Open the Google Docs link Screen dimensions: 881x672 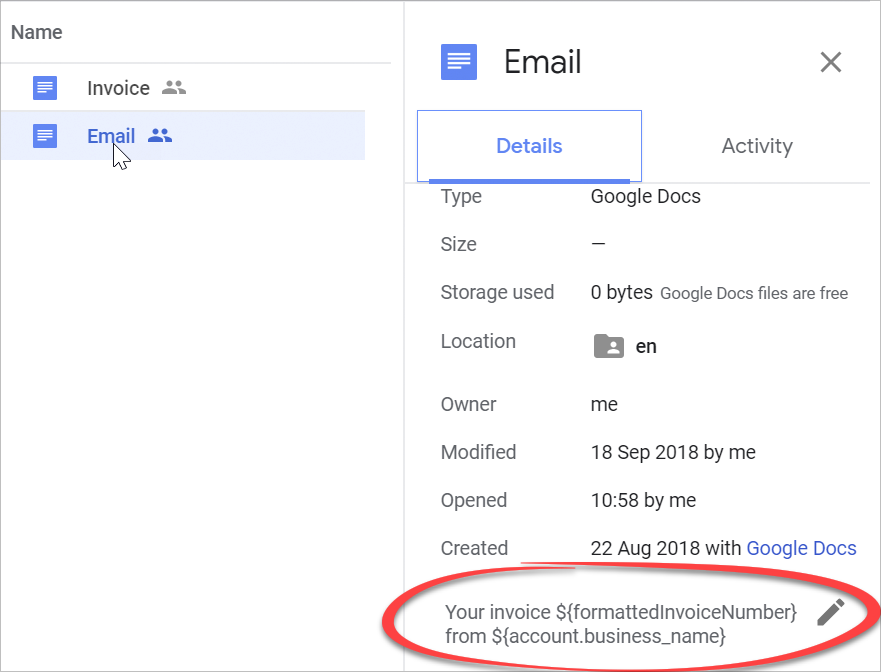[801, 548]
